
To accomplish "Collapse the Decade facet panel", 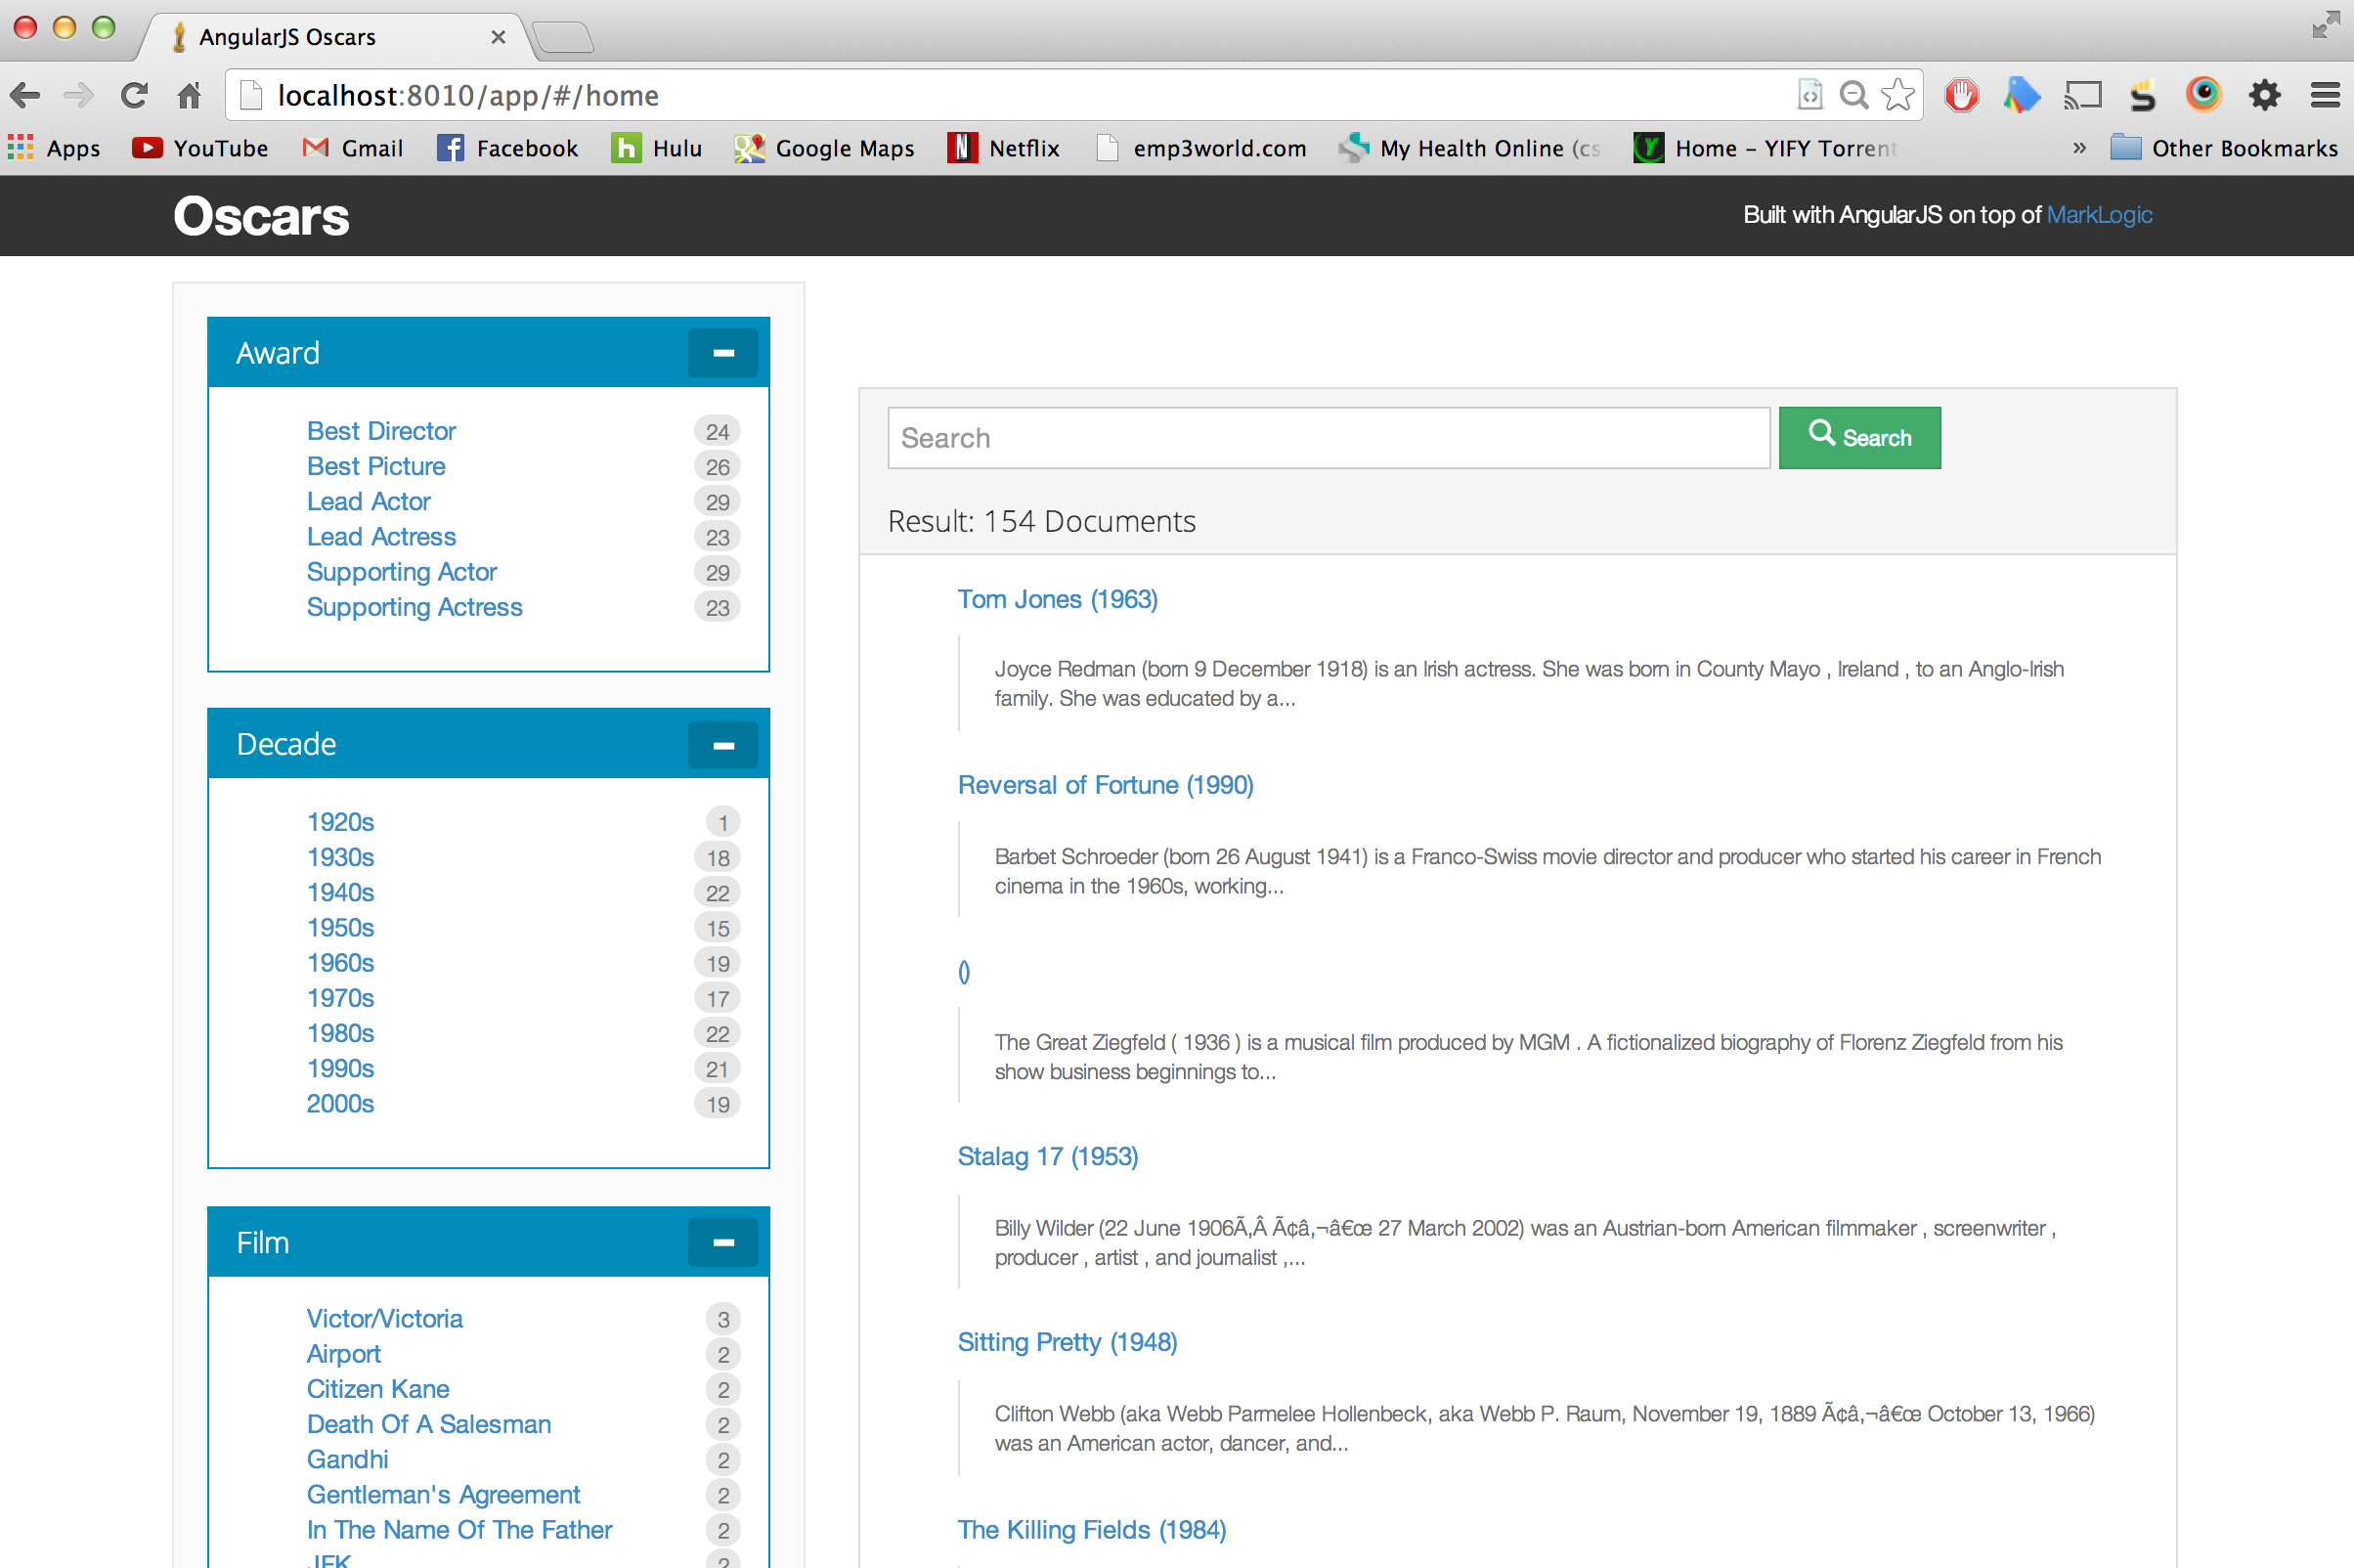I will 723,745.
